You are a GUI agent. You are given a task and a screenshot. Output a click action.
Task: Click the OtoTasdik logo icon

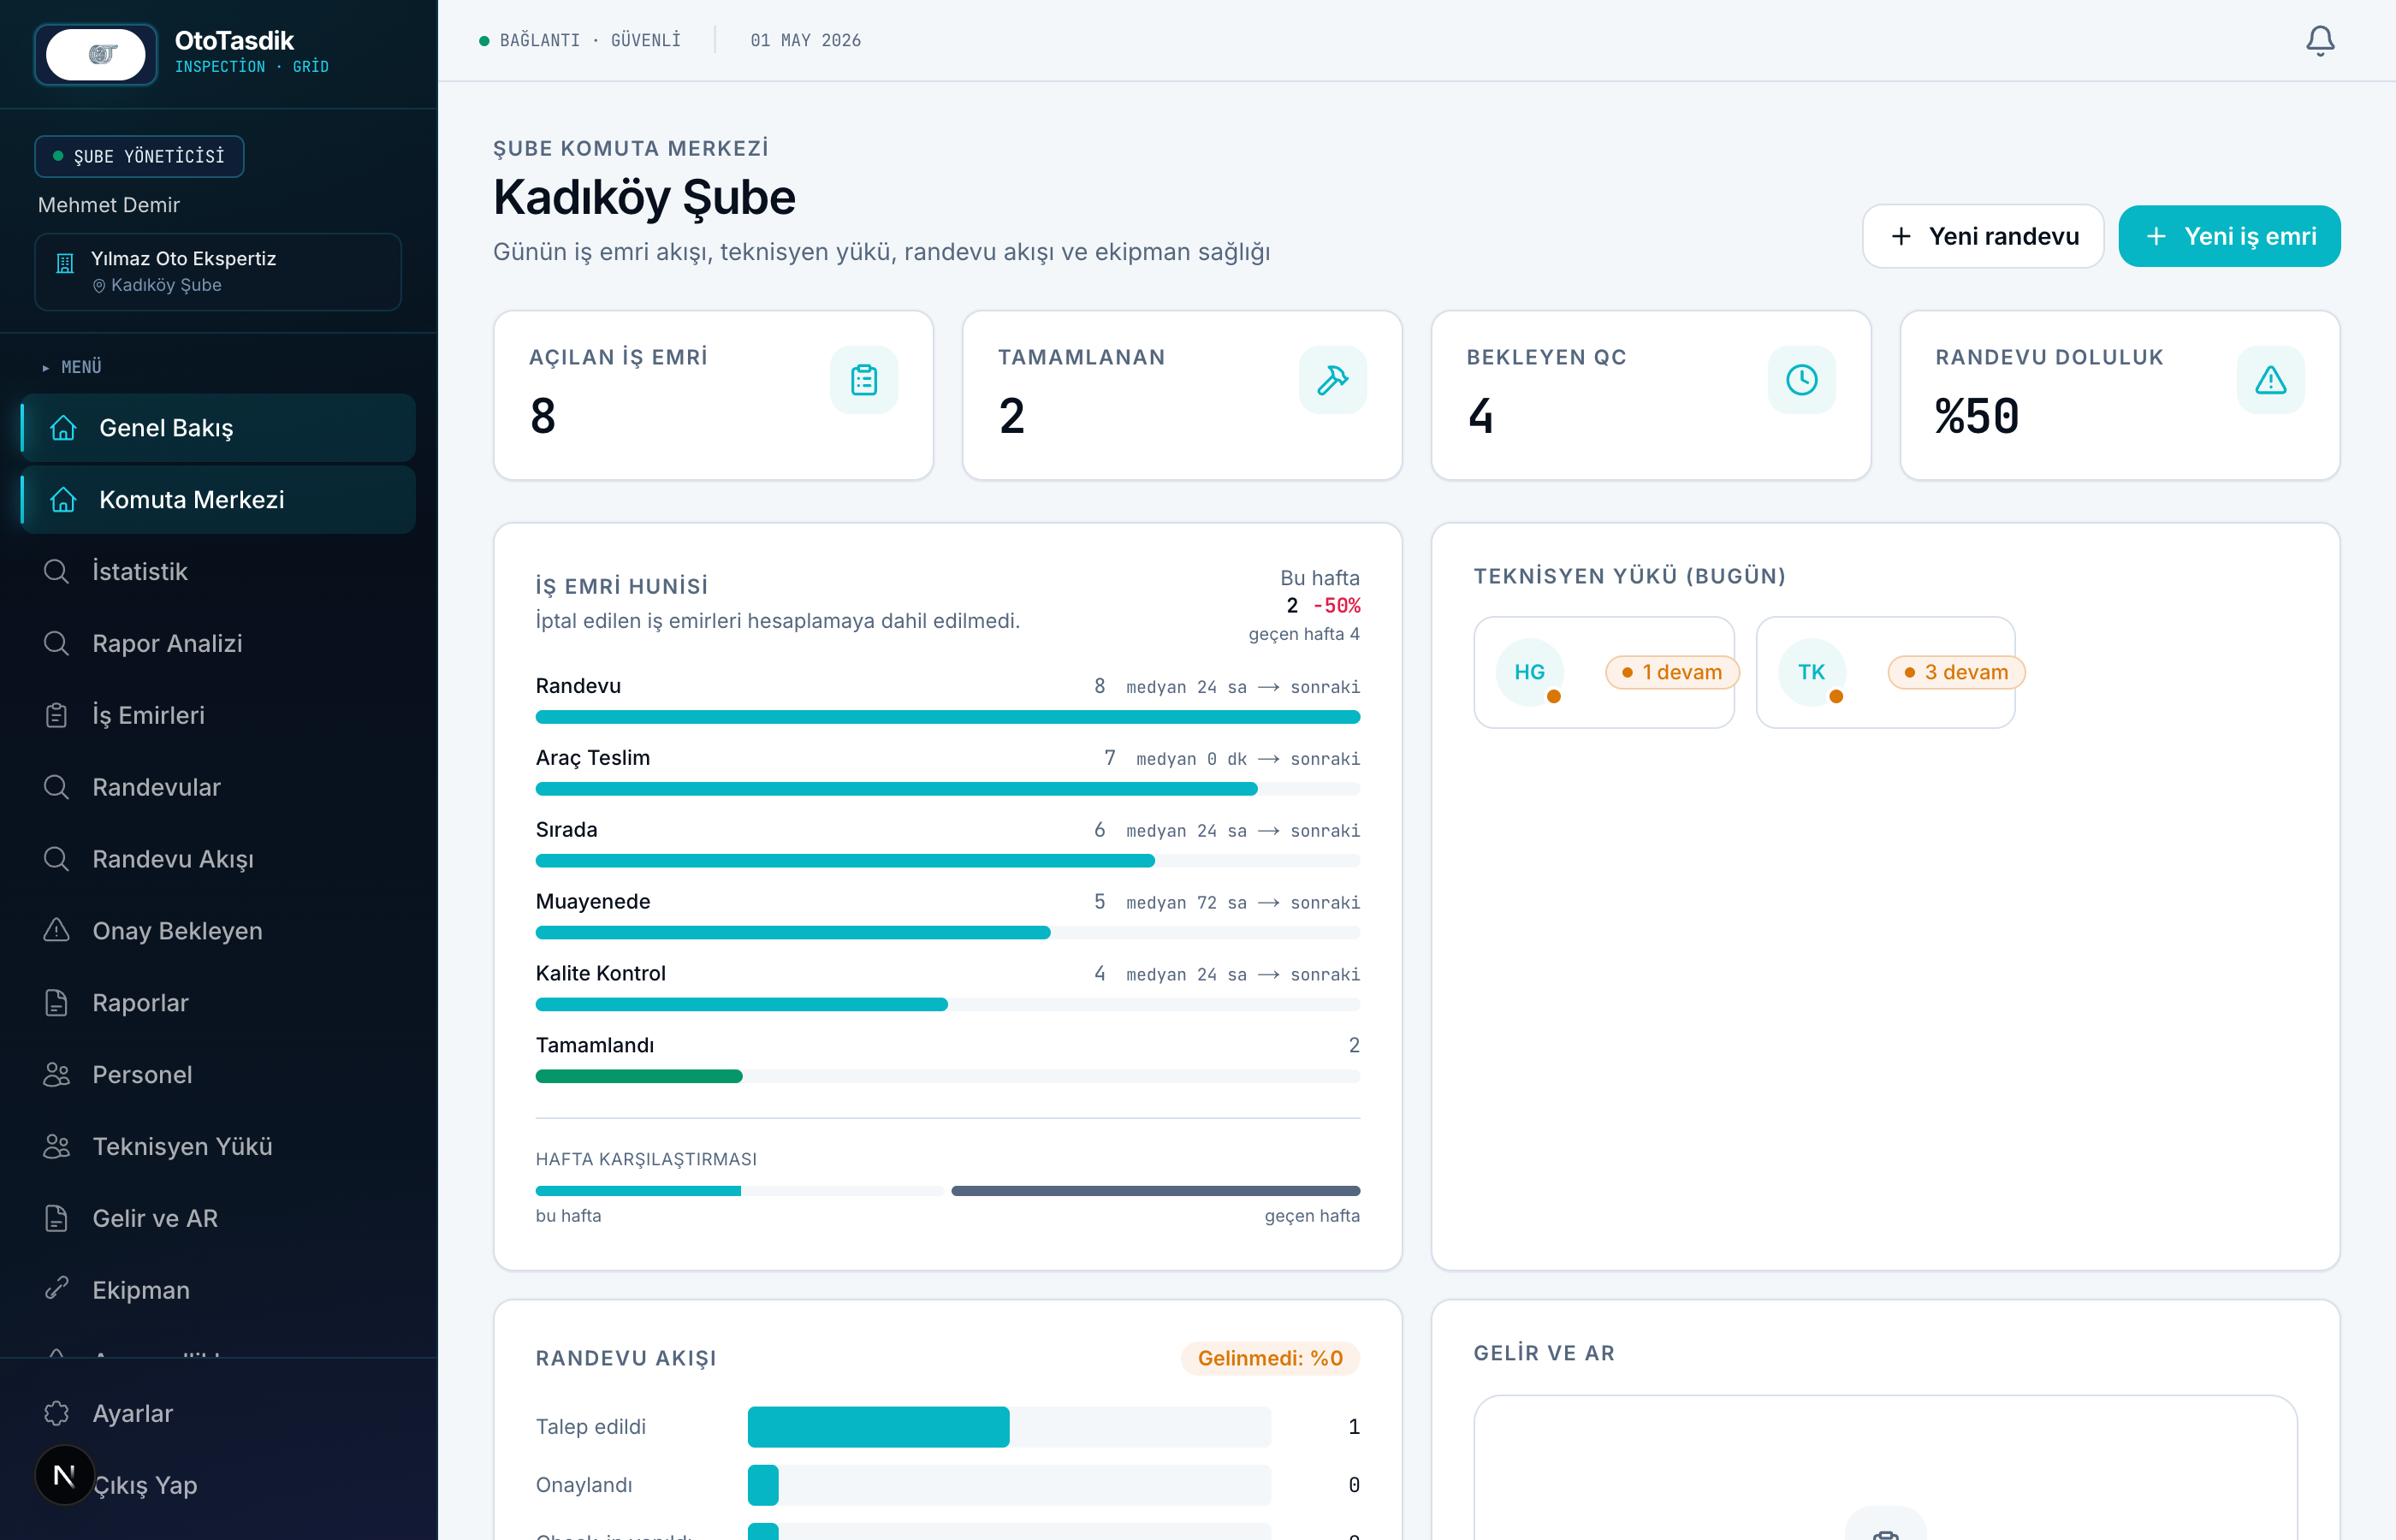tap(96, 54)
